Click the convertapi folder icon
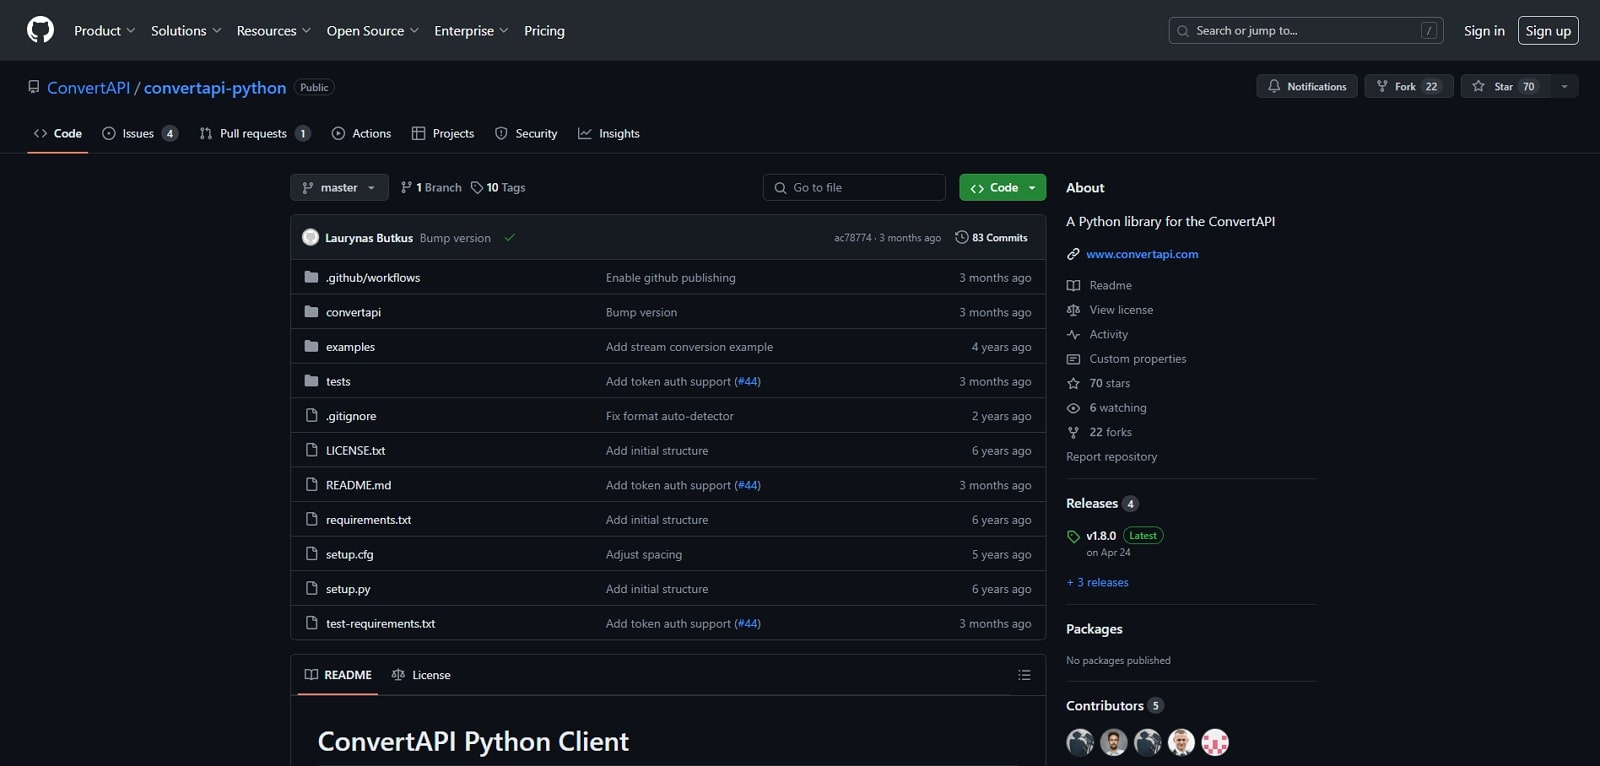The height and width of the screenshot is (766, 1600). click(311, 312)
